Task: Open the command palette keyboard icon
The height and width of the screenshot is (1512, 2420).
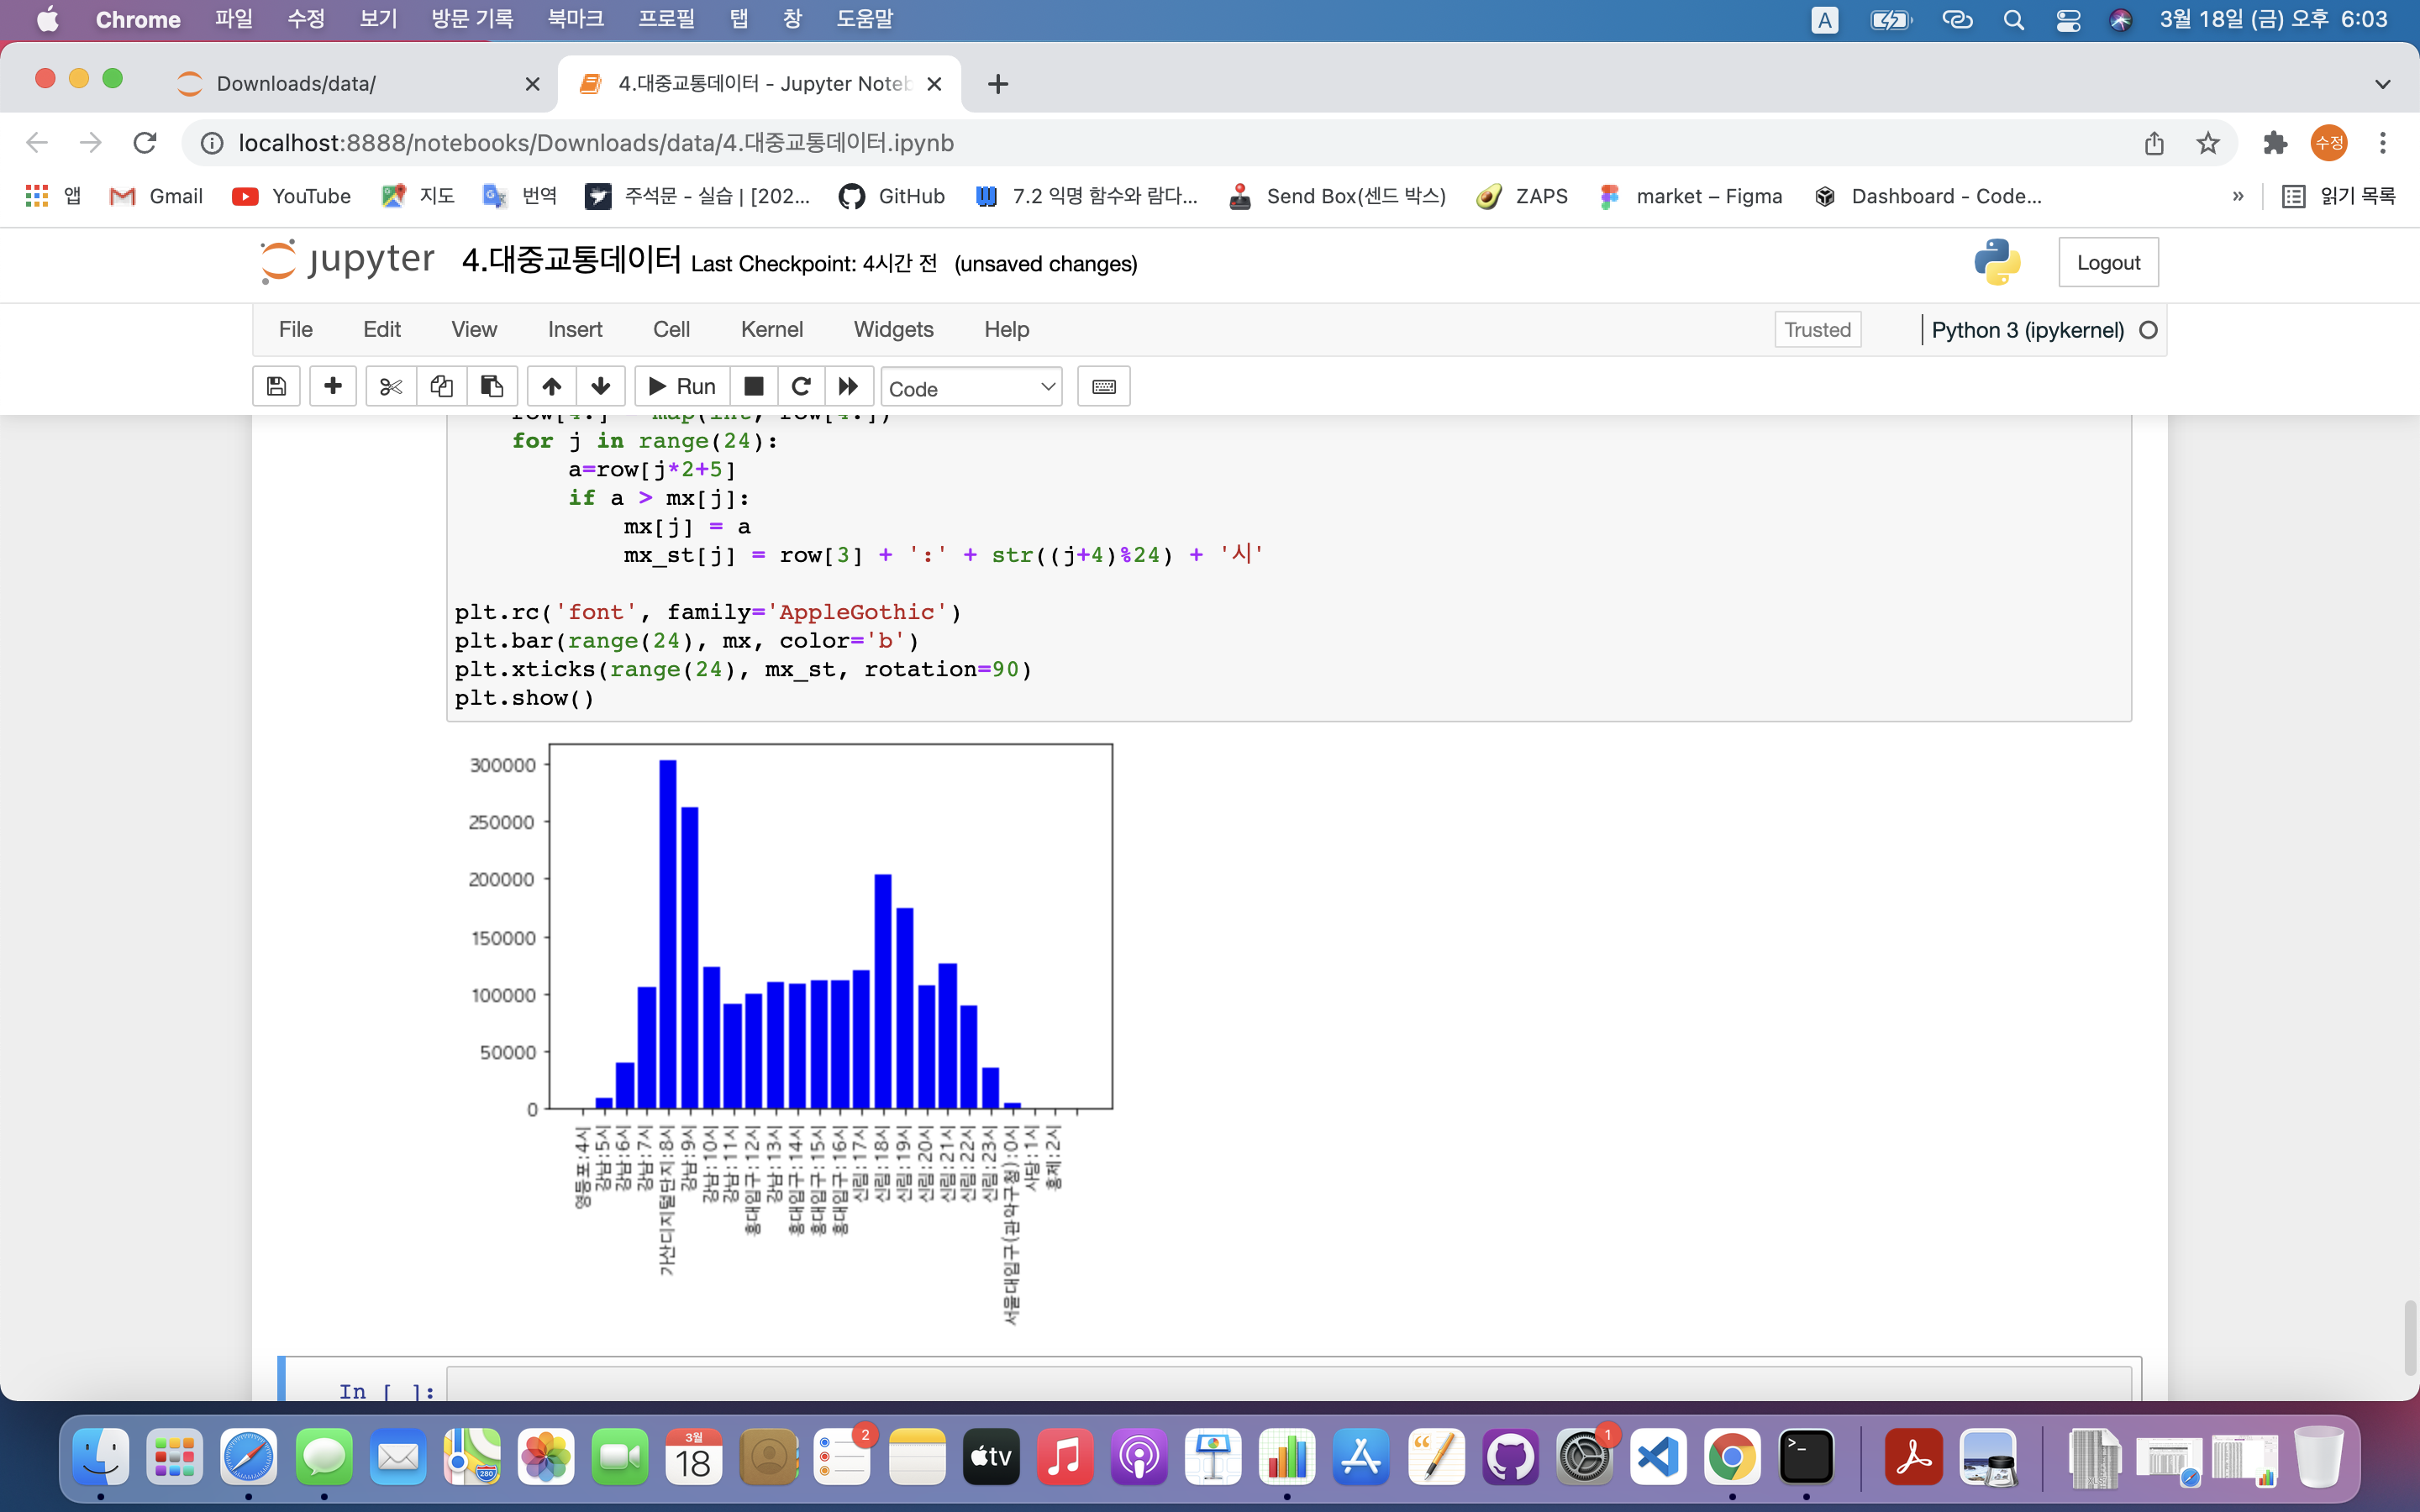Action: (x=1104, y=386)
